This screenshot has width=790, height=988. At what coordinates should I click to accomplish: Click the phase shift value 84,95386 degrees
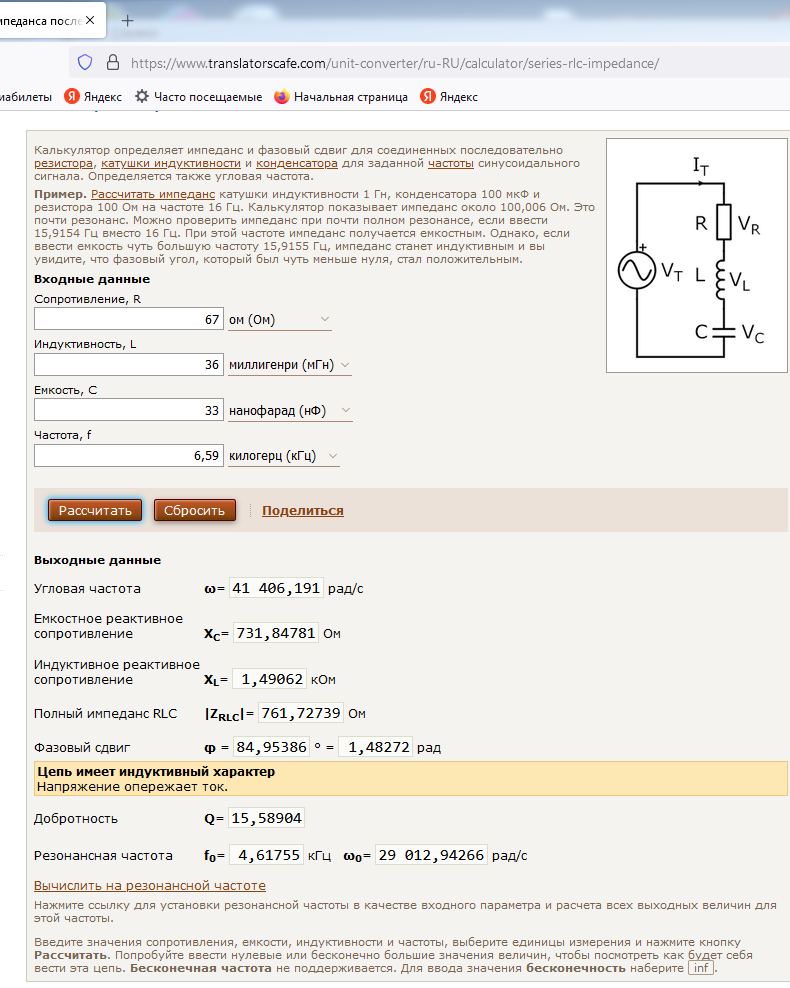click(x=272, y=747)
